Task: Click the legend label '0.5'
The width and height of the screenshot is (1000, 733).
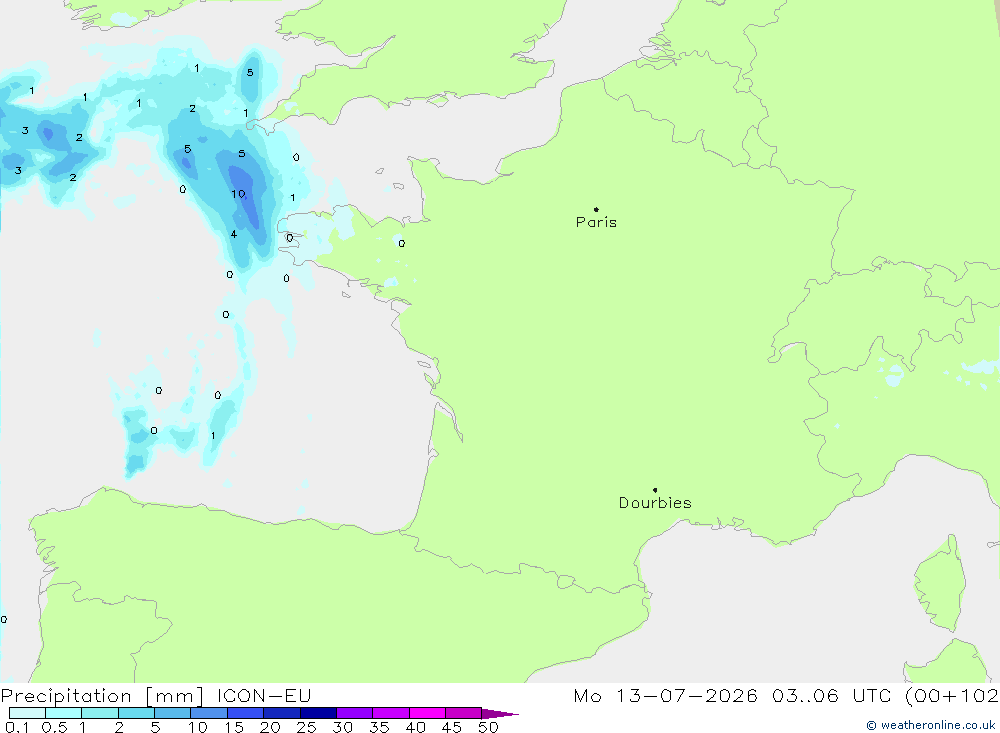Action: tap(54, 727)
